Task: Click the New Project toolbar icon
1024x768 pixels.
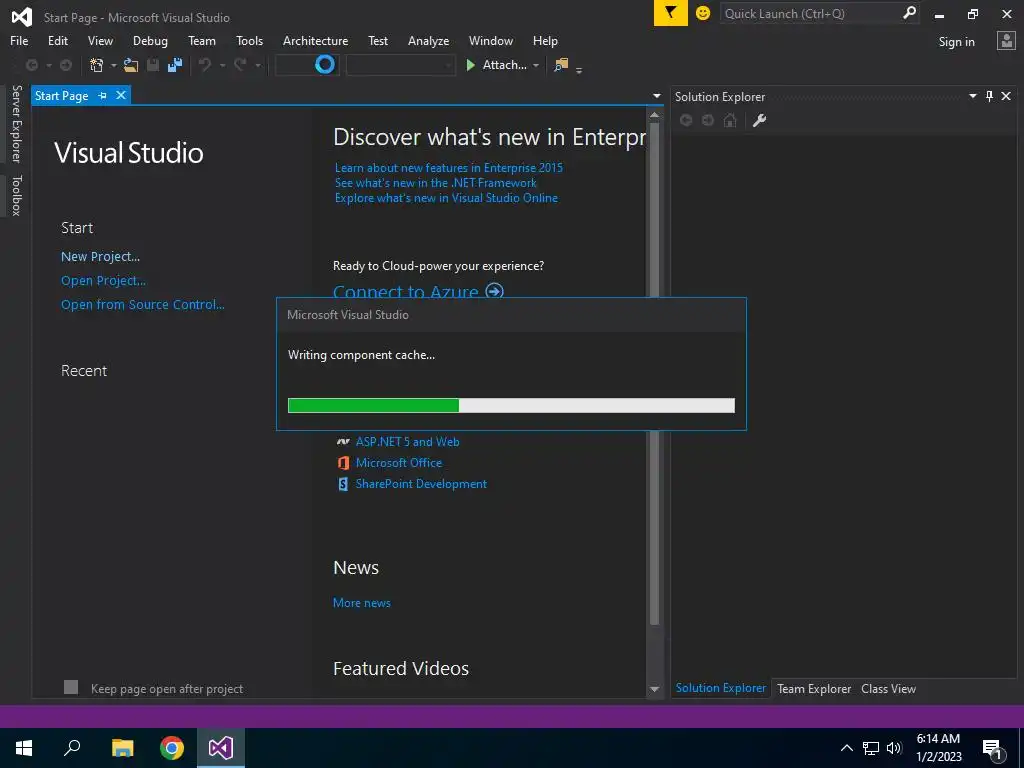Action: click(x=97, y=65)
